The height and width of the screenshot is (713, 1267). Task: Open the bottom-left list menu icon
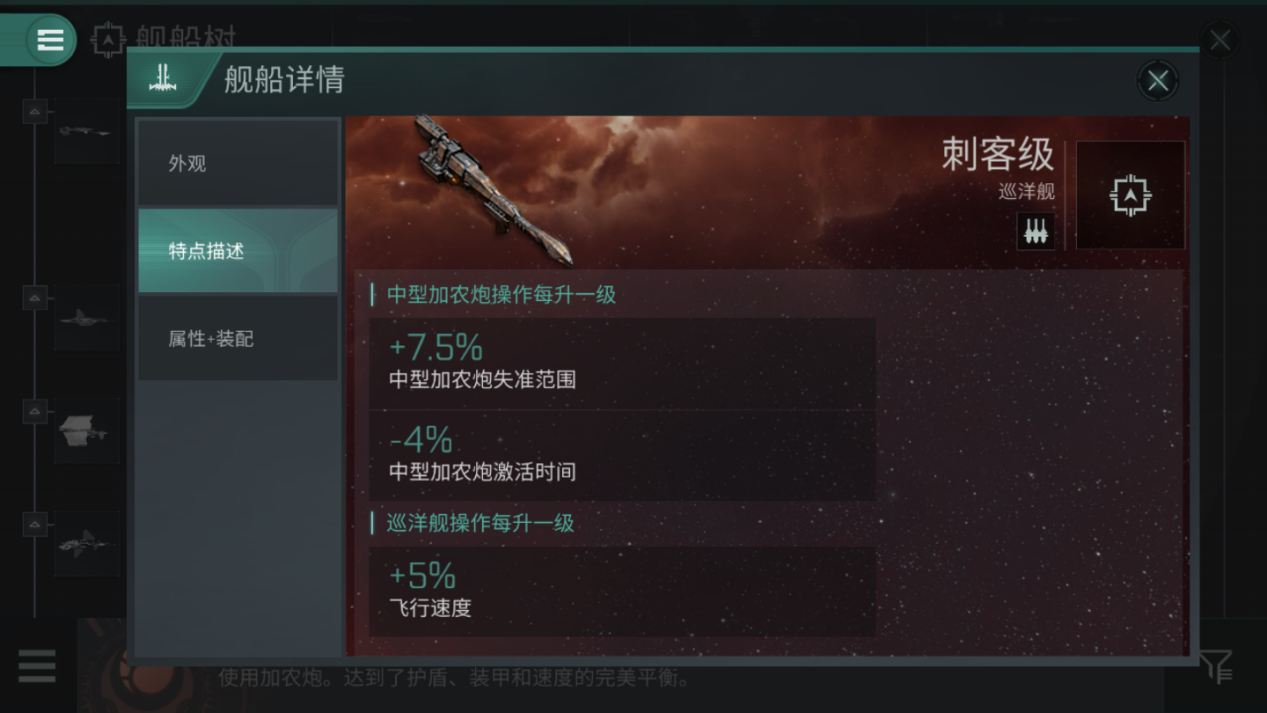coord(37,666)
